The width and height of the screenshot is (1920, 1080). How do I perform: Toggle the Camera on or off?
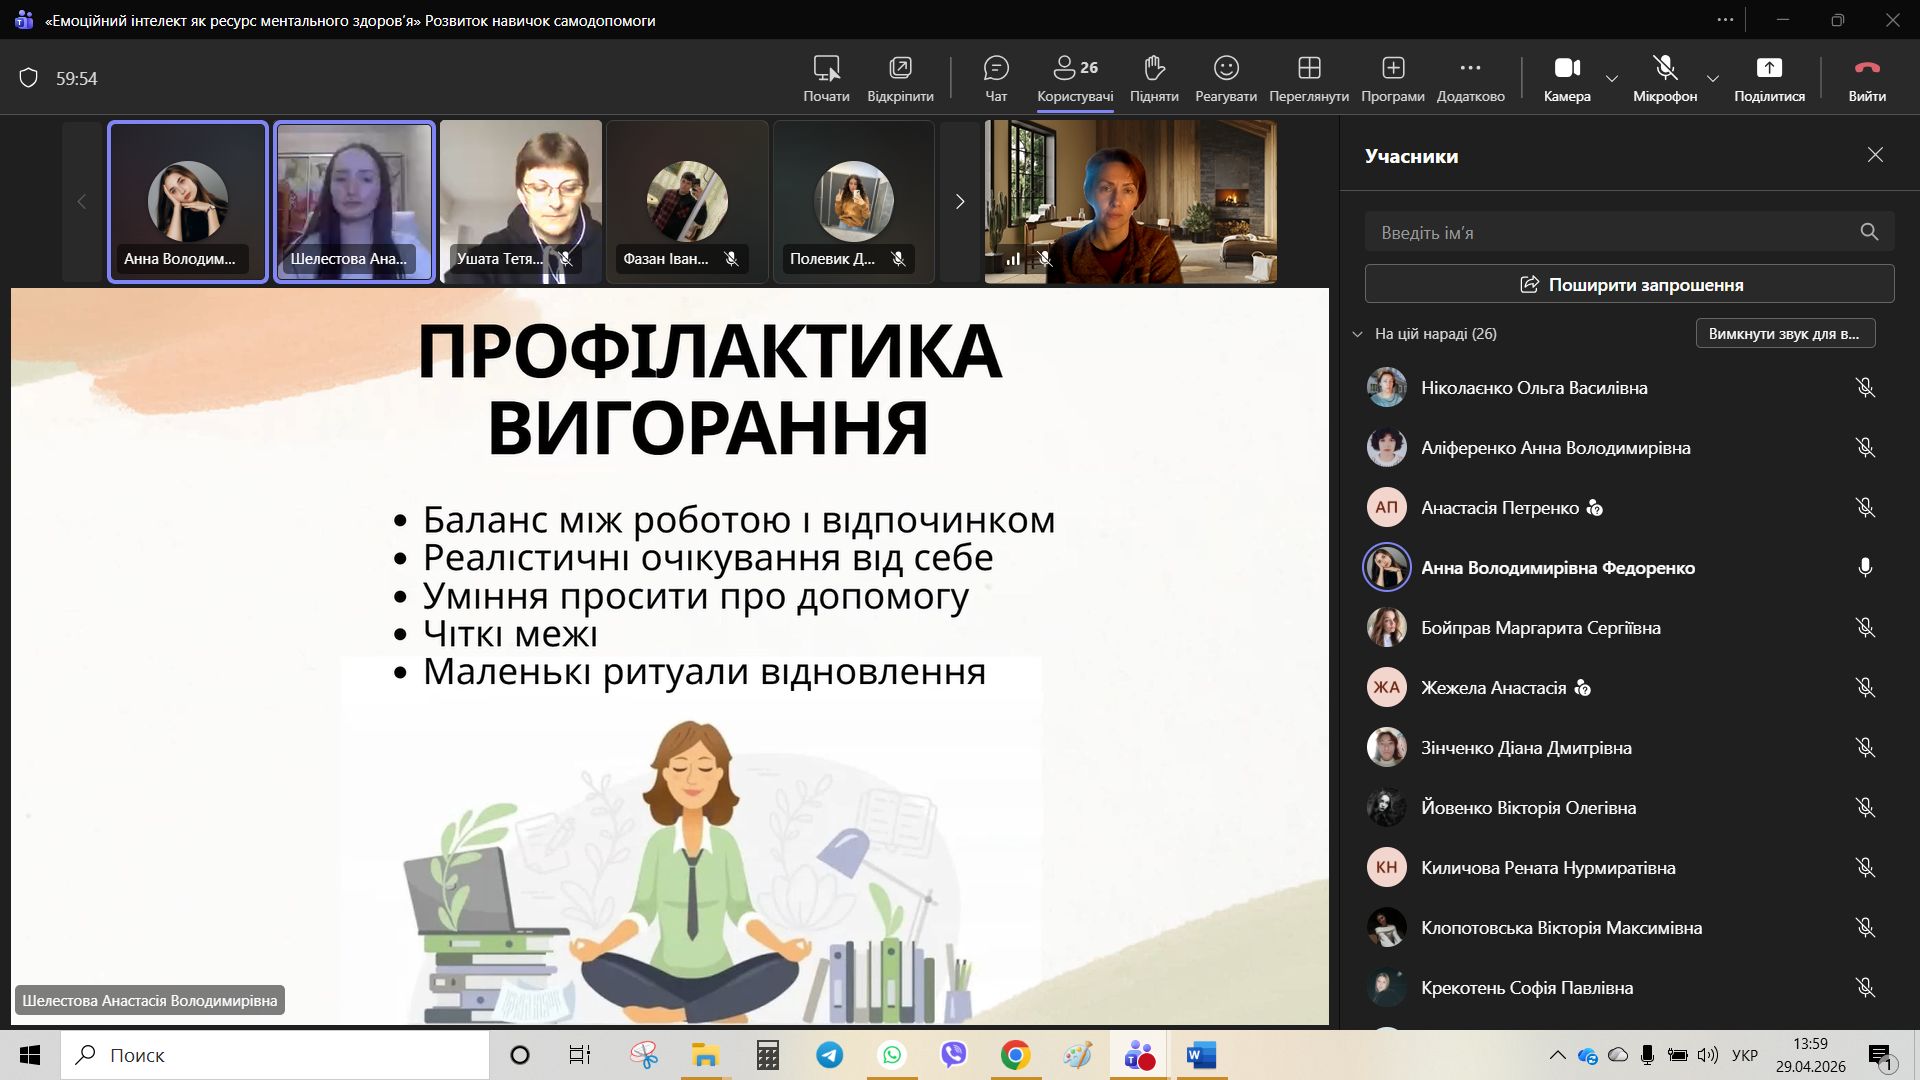1567,68
